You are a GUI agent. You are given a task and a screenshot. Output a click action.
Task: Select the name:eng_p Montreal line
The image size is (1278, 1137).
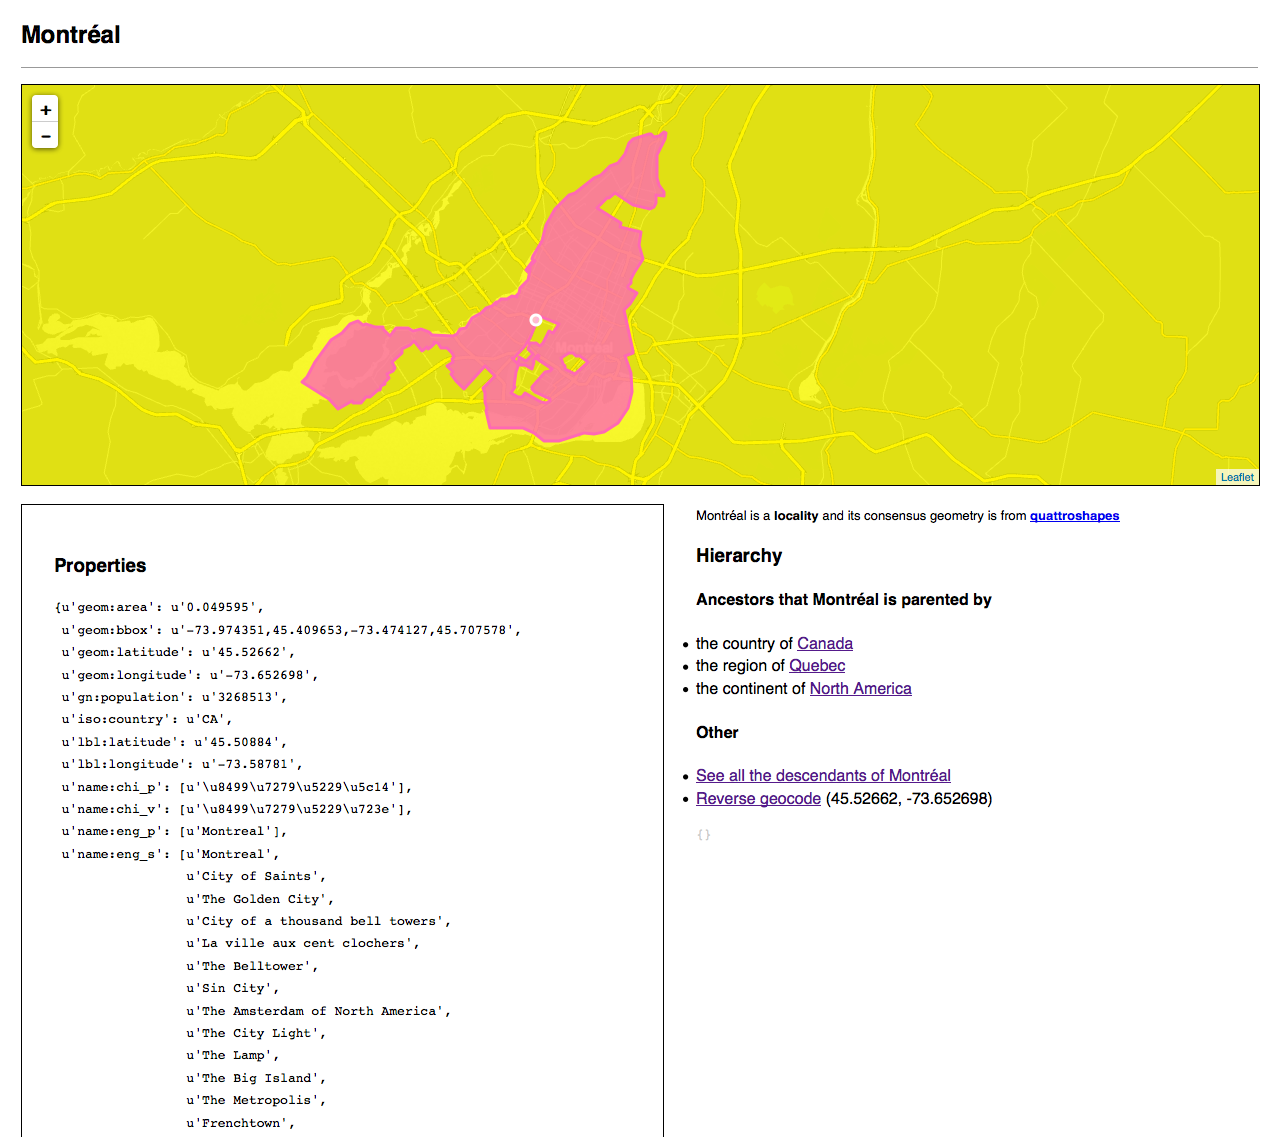(x=174, y=831)
